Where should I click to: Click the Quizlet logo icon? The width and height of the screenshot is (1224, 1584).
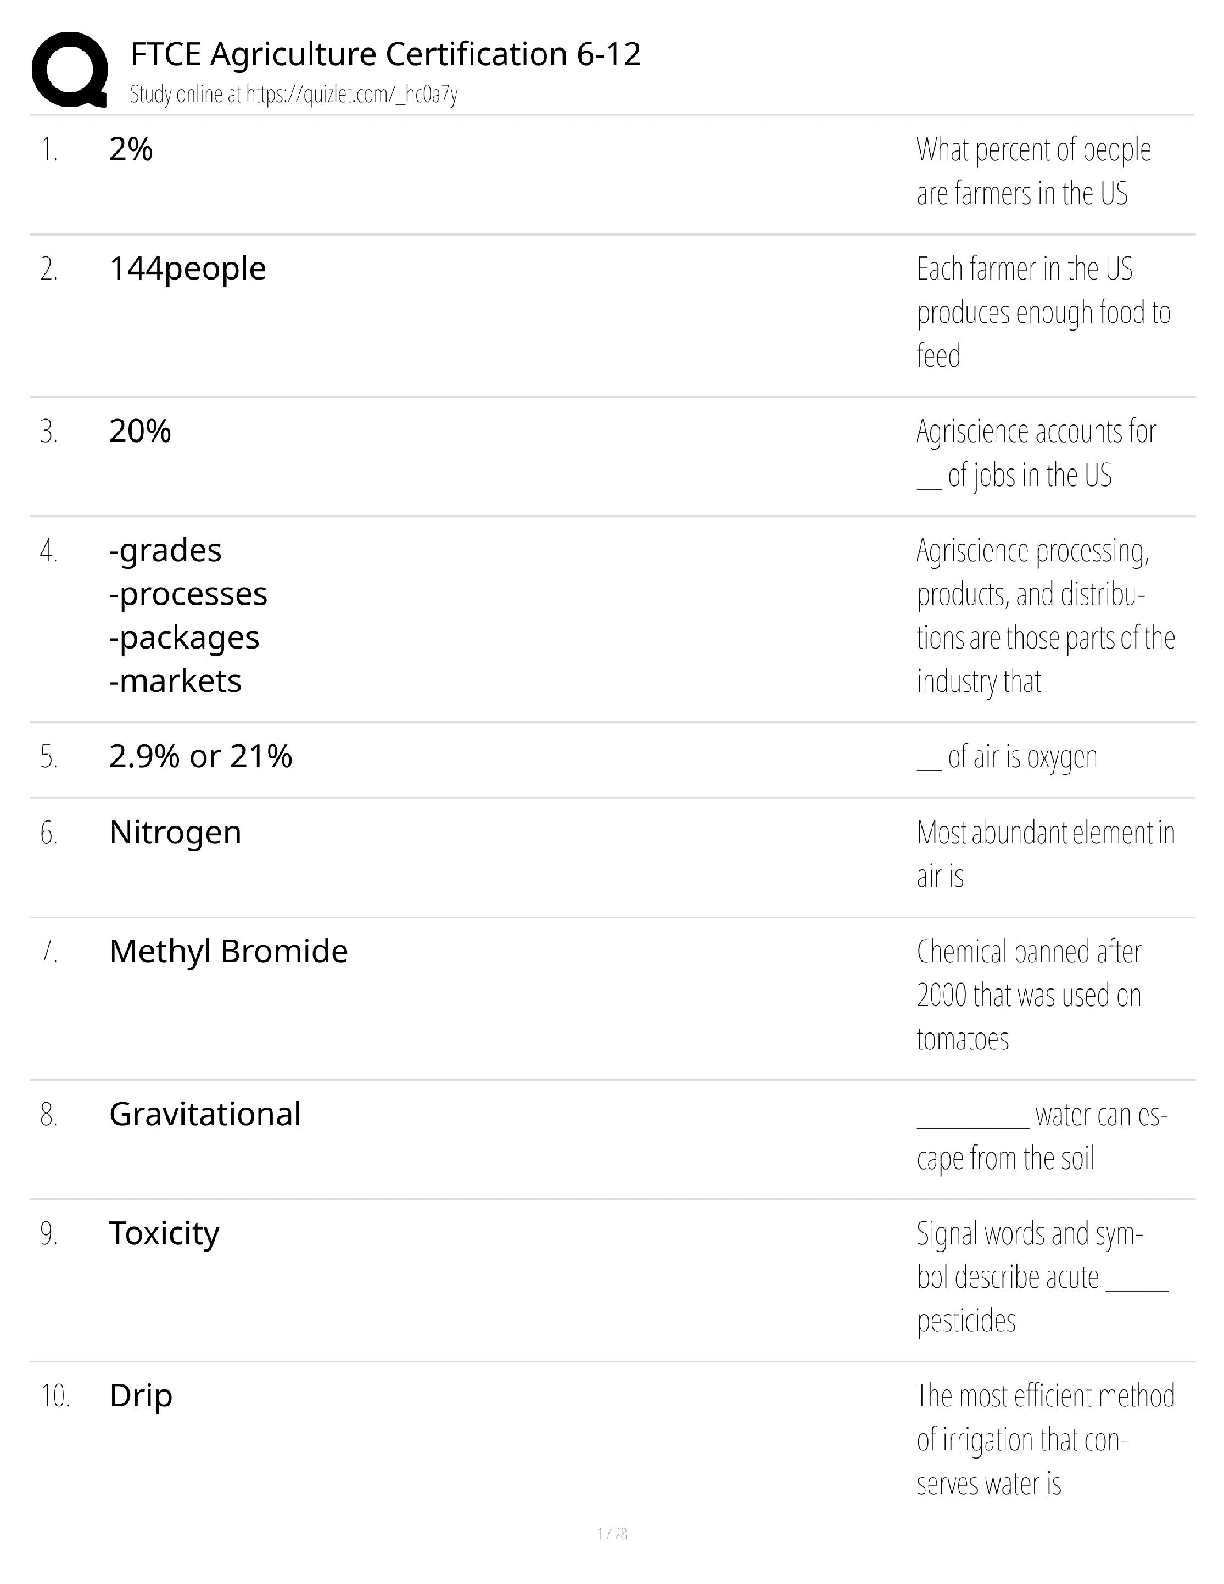70,70
